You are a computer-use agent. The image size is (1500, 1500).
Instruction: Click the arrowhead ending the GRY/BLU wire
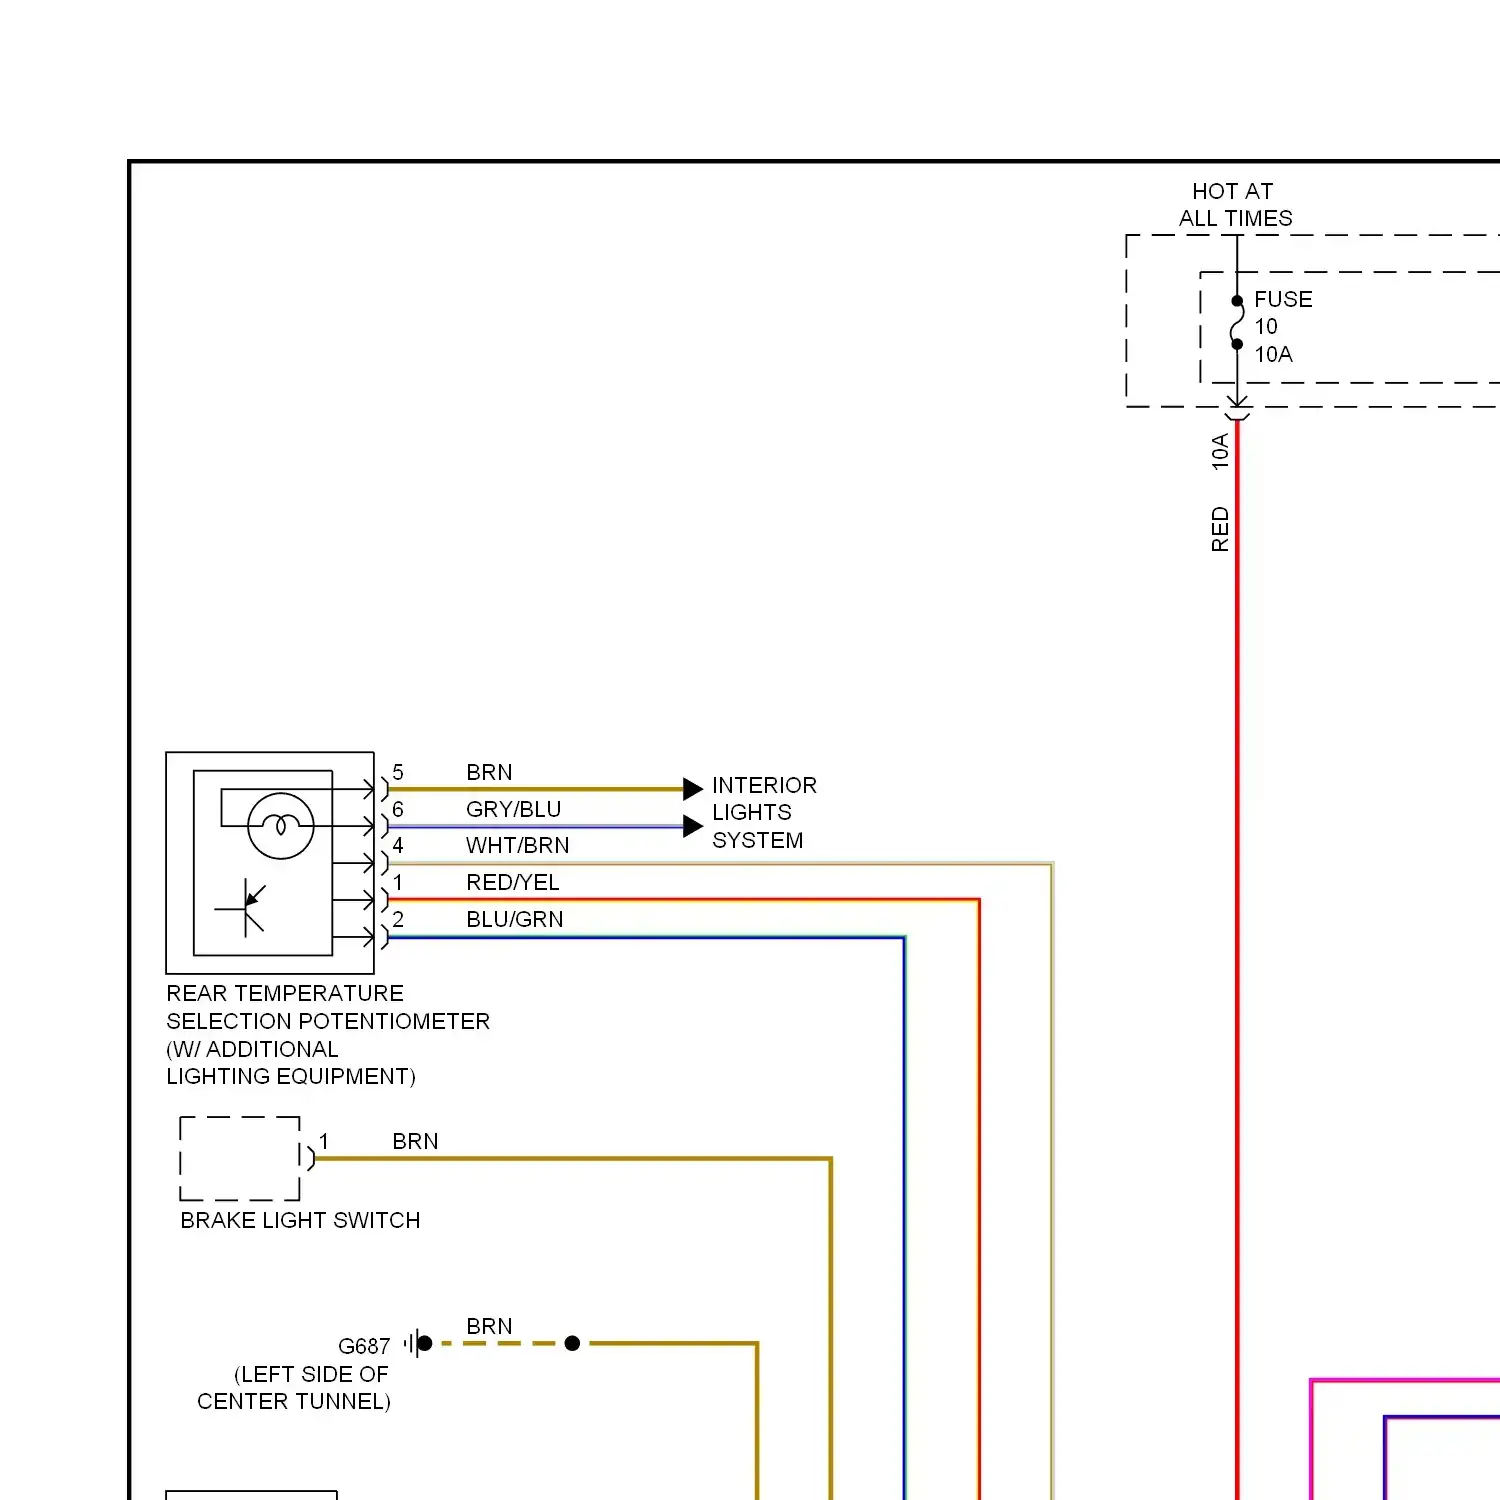click(693, 826)
